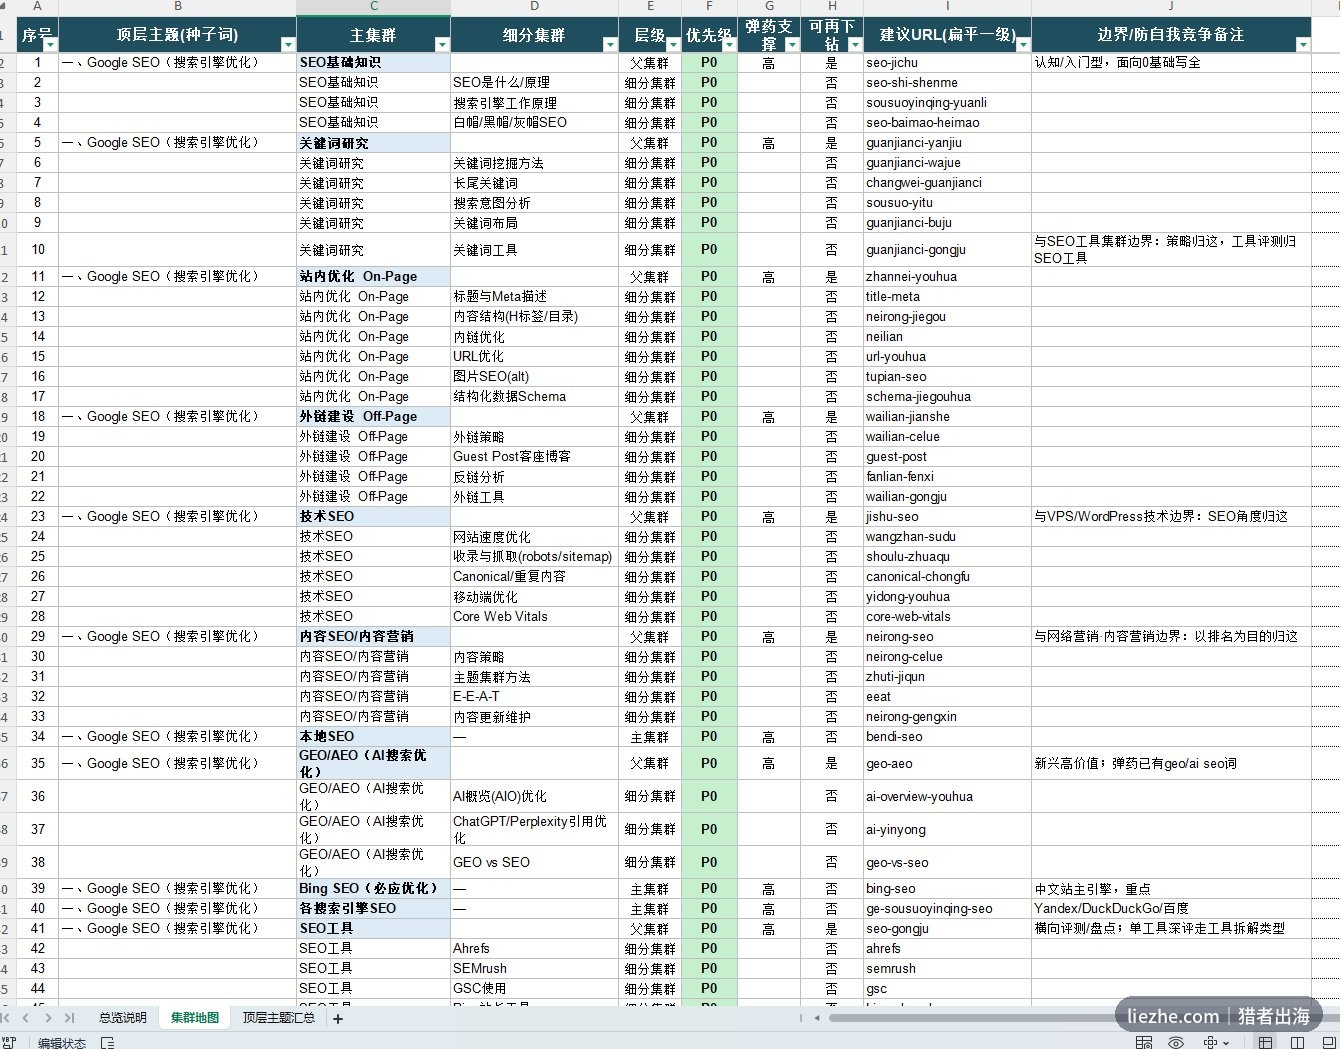
Task: Select the Guest Post客座博客 cell
Action: 535,456
